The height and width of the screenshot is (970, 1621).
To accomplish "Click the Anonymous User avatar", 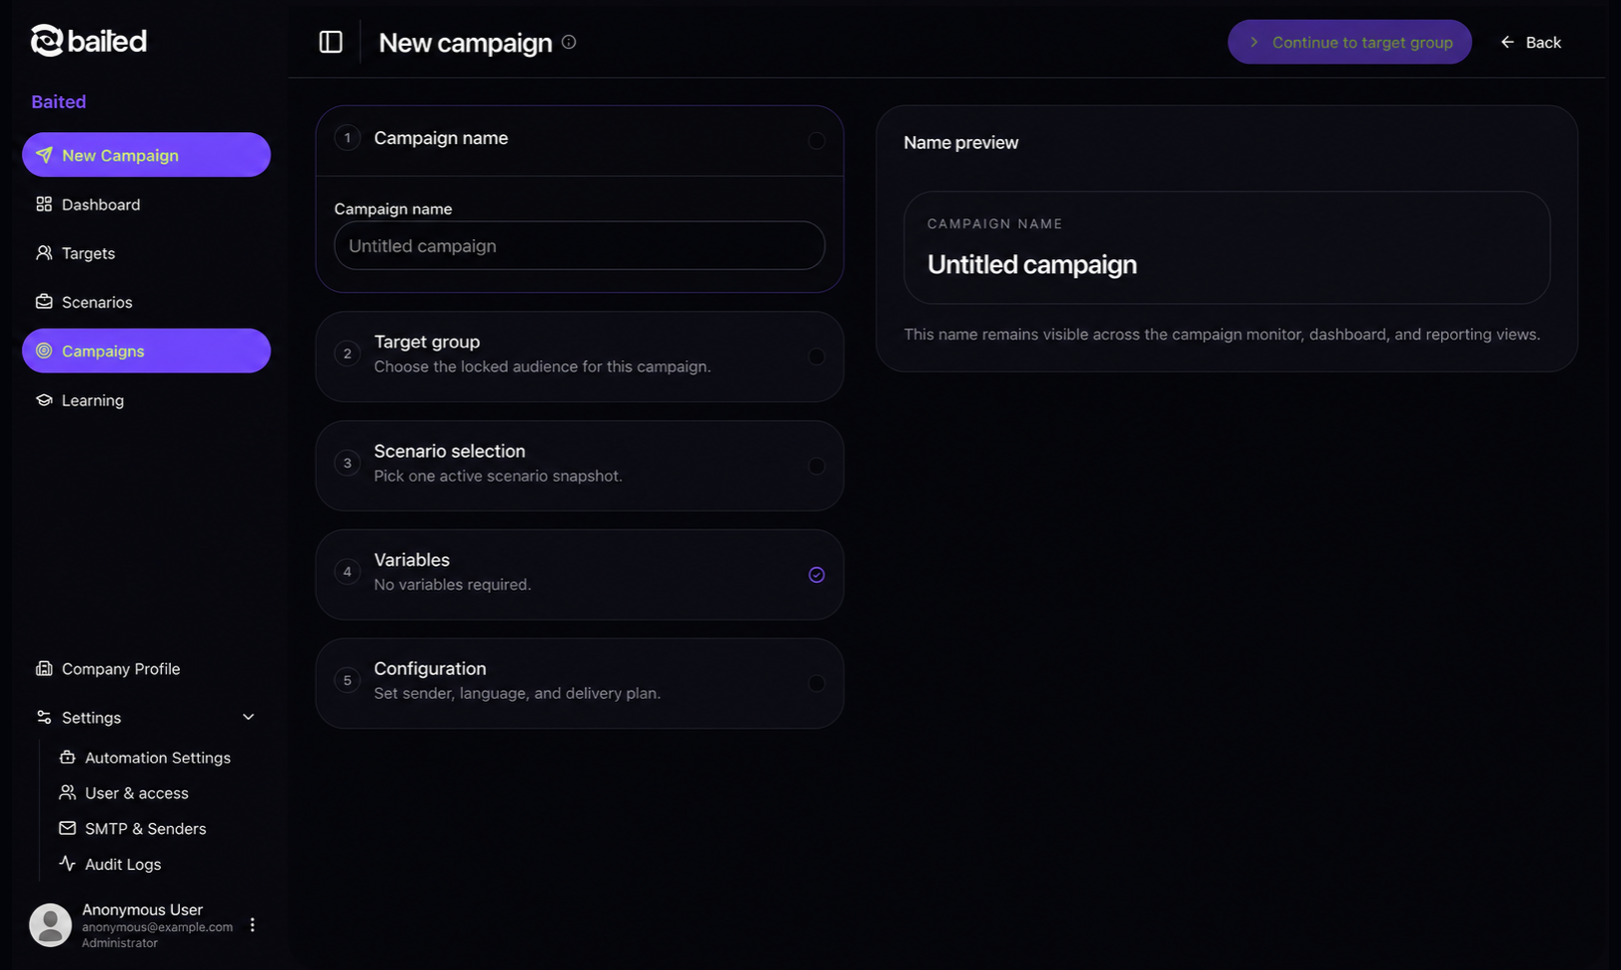I will [50, 925].
